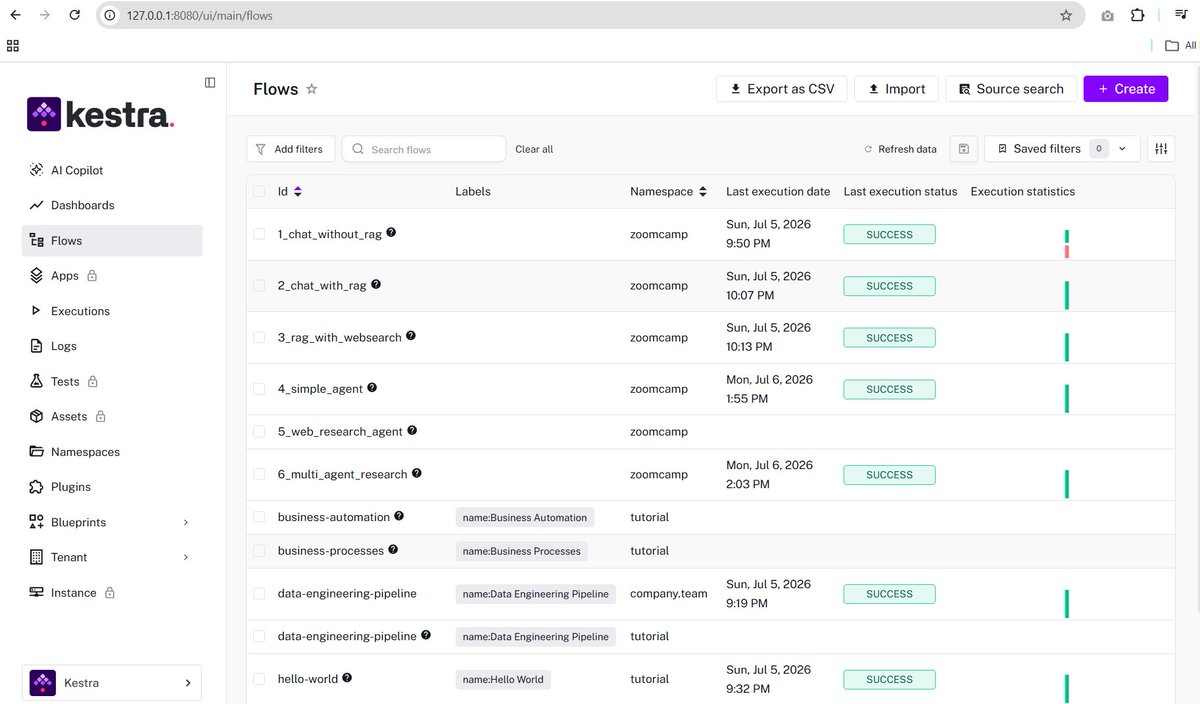This screenshot has height=704, width=1200.
Task: Expand the Tenant submenu chevron
Action: click(x=186, y=557)
